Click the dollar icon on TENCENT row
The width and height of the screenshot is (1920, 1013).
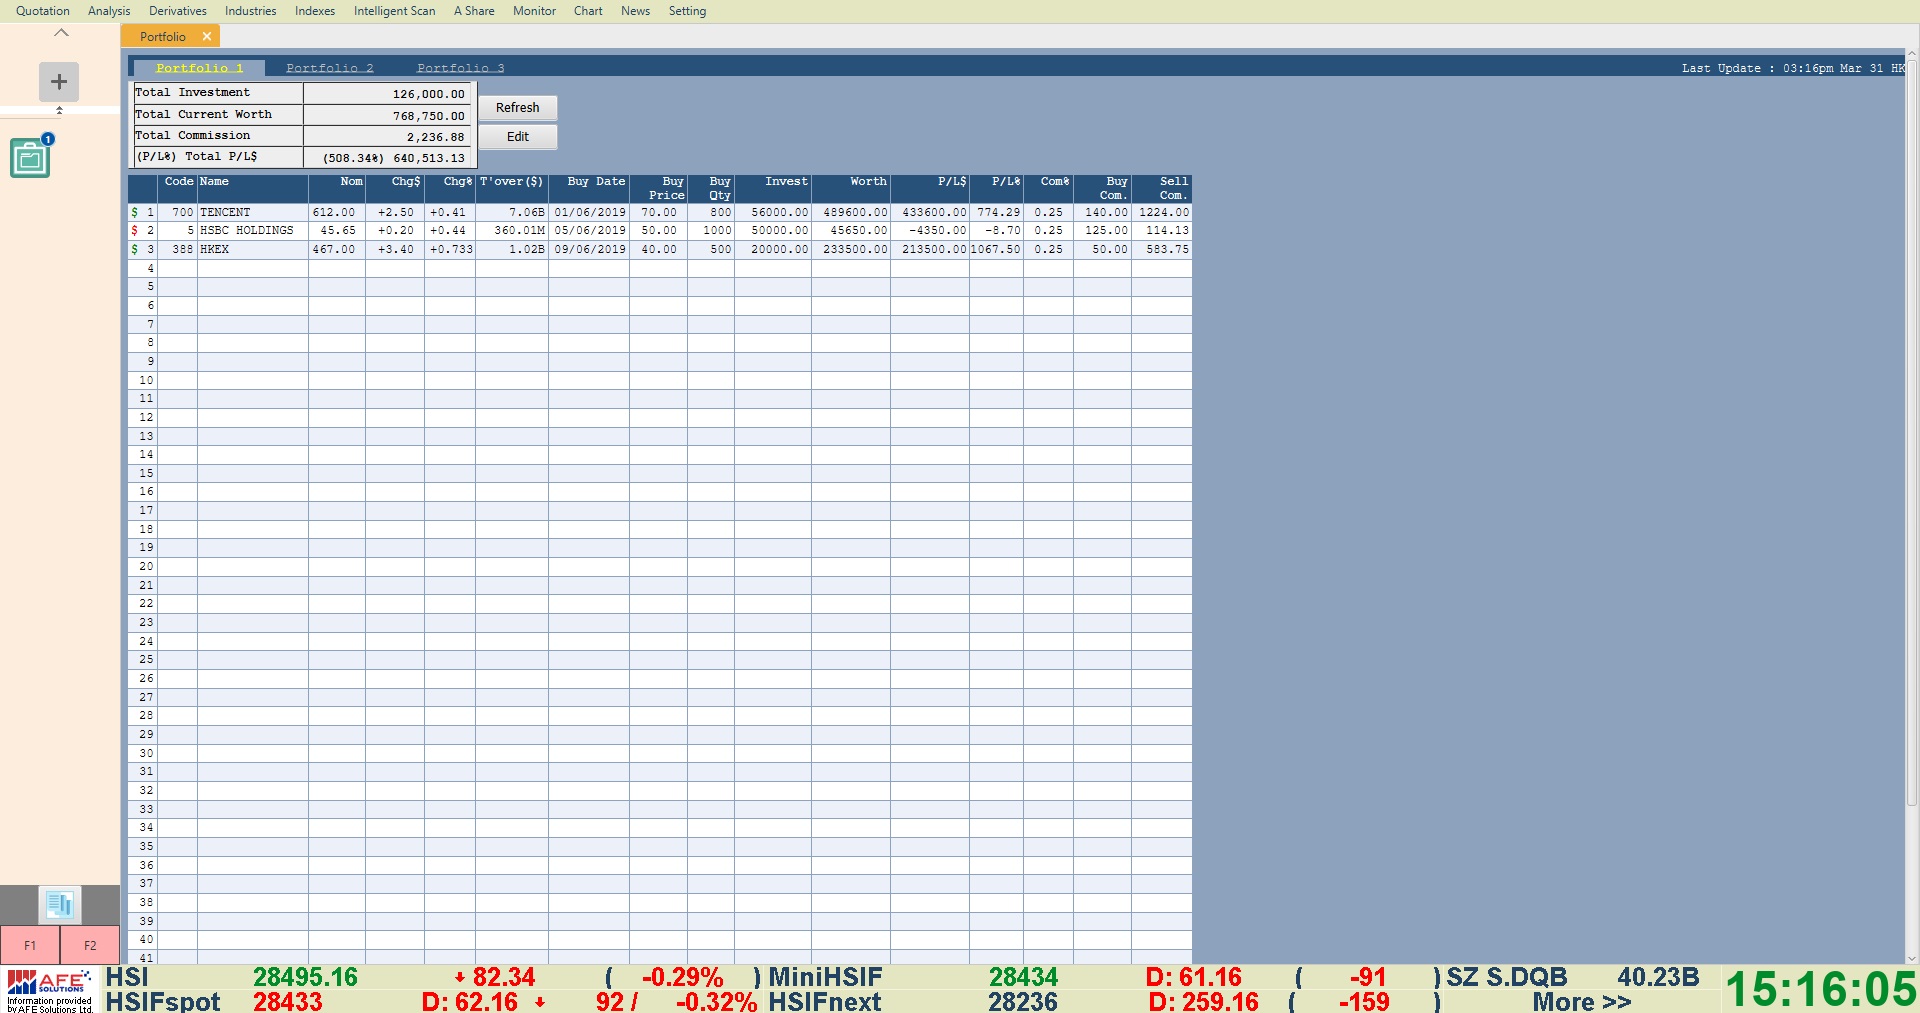(135, 212)
